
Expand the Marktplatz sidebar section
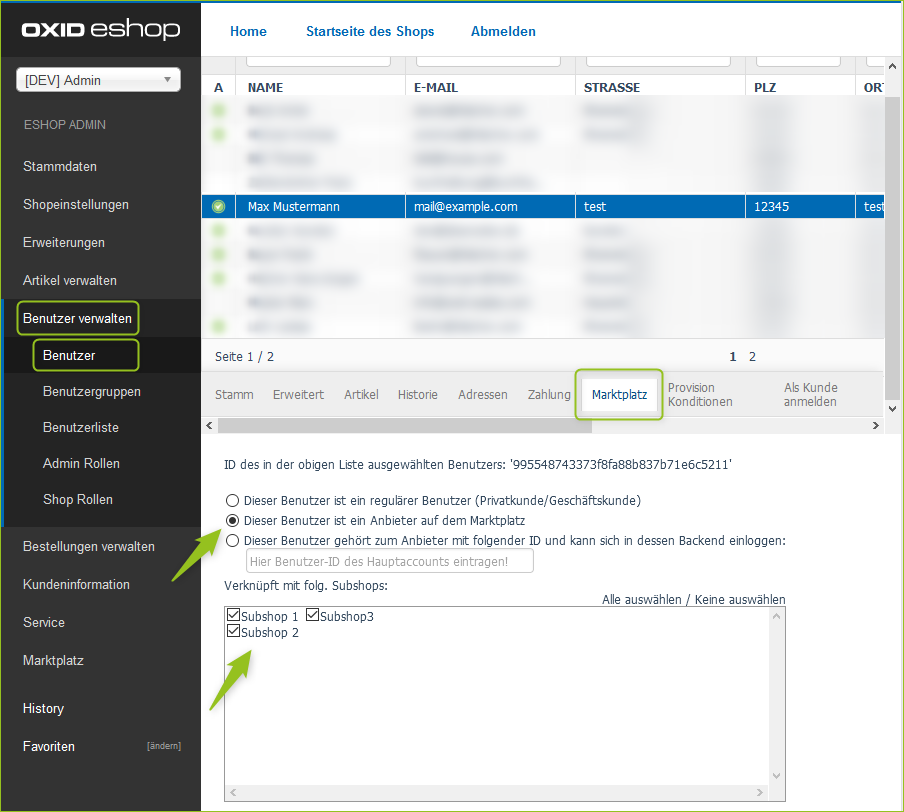[53, 661]
